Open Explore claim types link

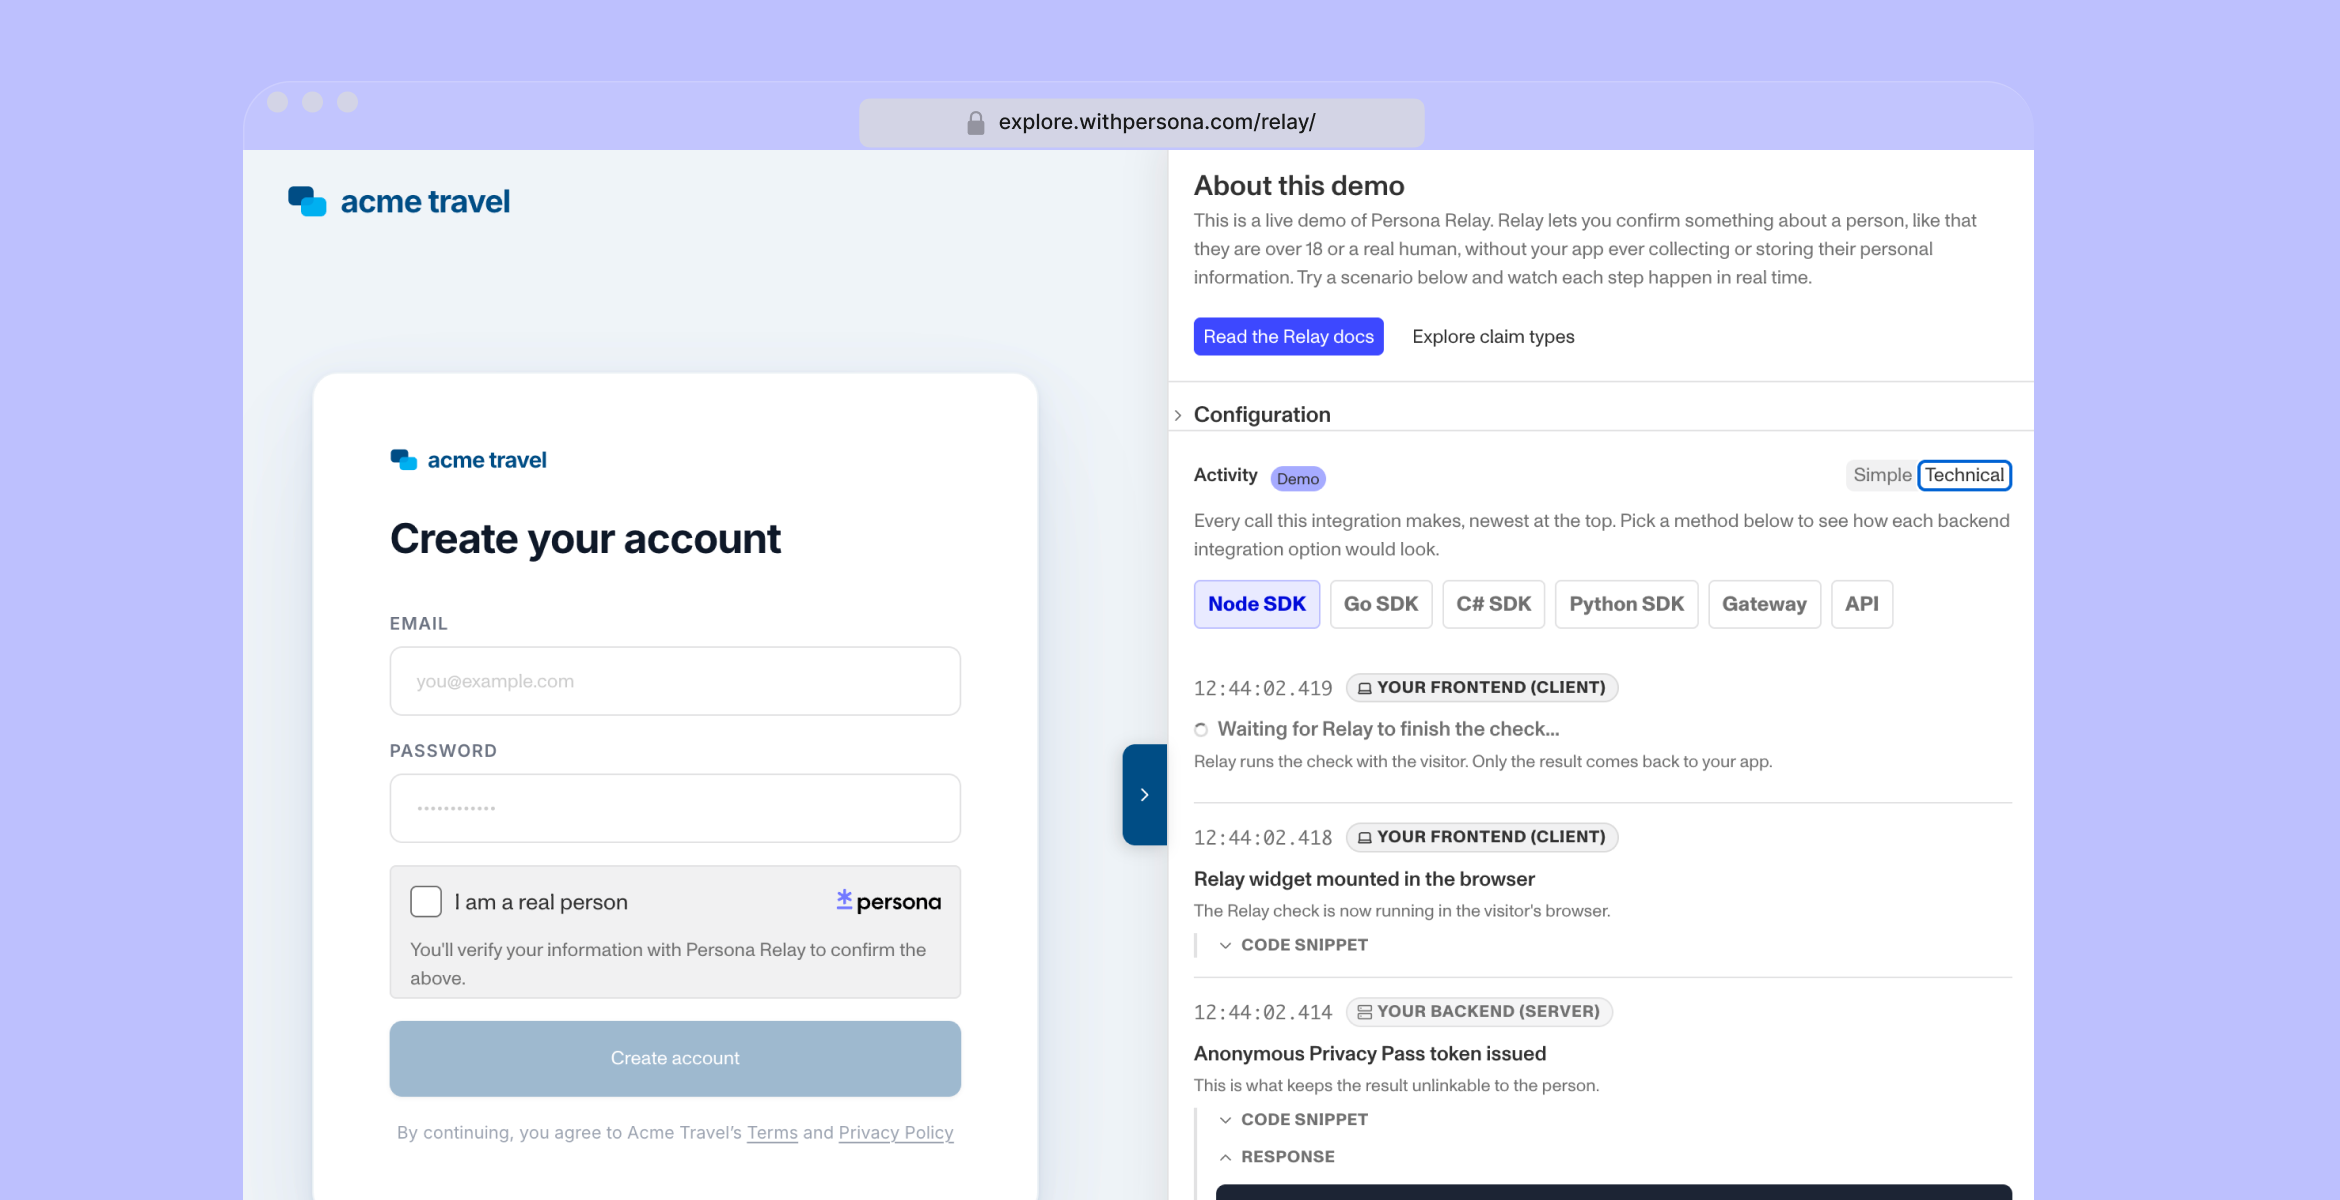[1493, 337]
